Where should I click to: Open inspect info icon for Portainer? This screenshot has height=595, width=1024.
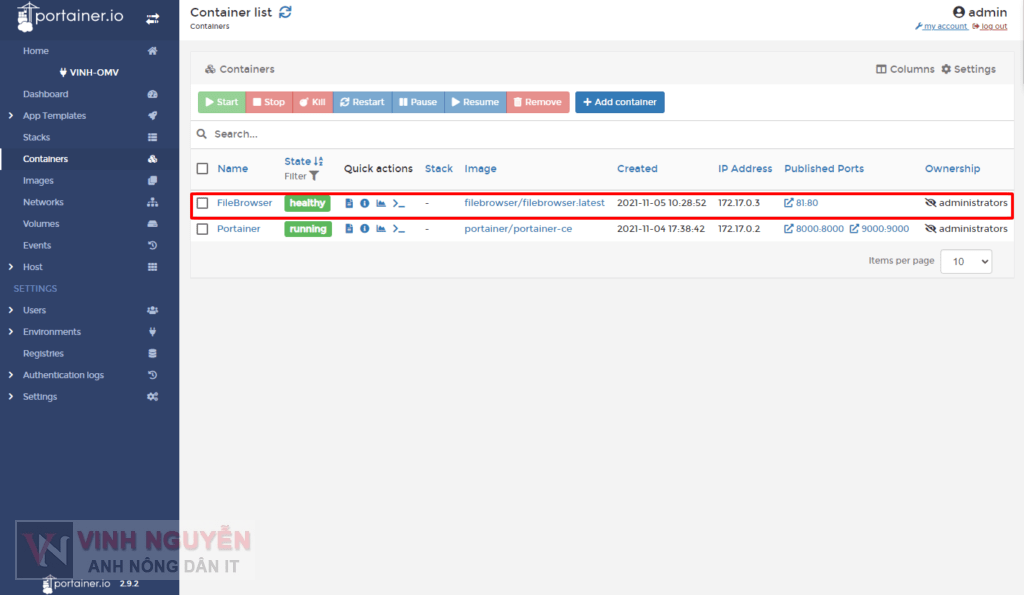pyautogui.click(x=364, y=229)
